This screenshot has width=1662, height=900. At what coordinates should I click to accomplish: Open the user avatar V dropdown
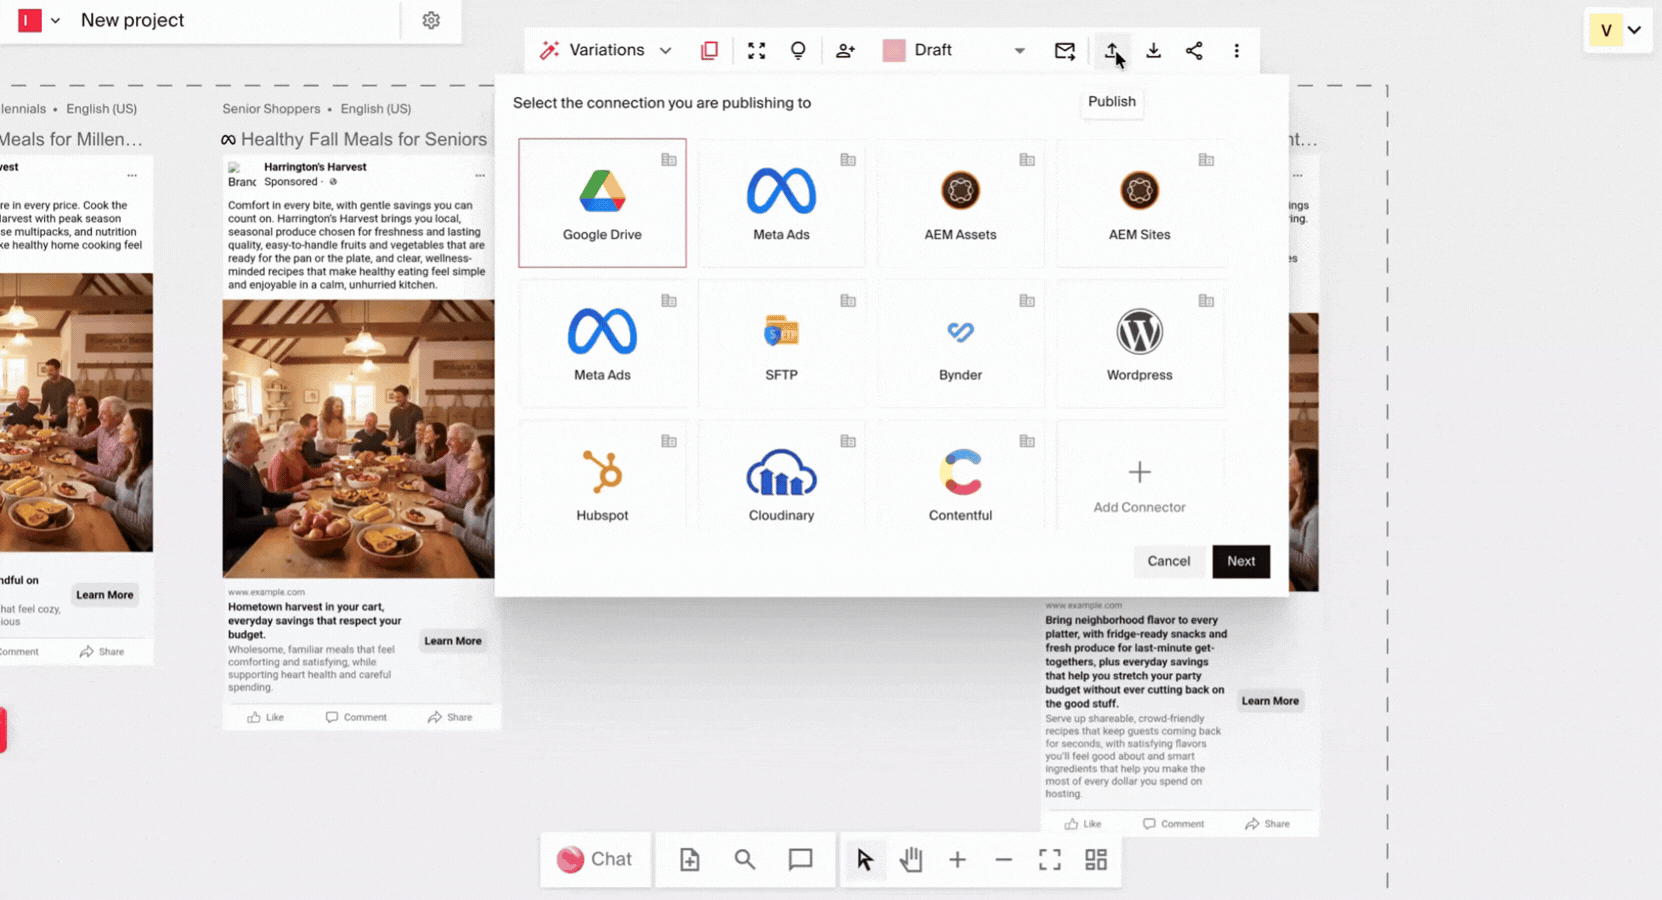coord(1618,30)
